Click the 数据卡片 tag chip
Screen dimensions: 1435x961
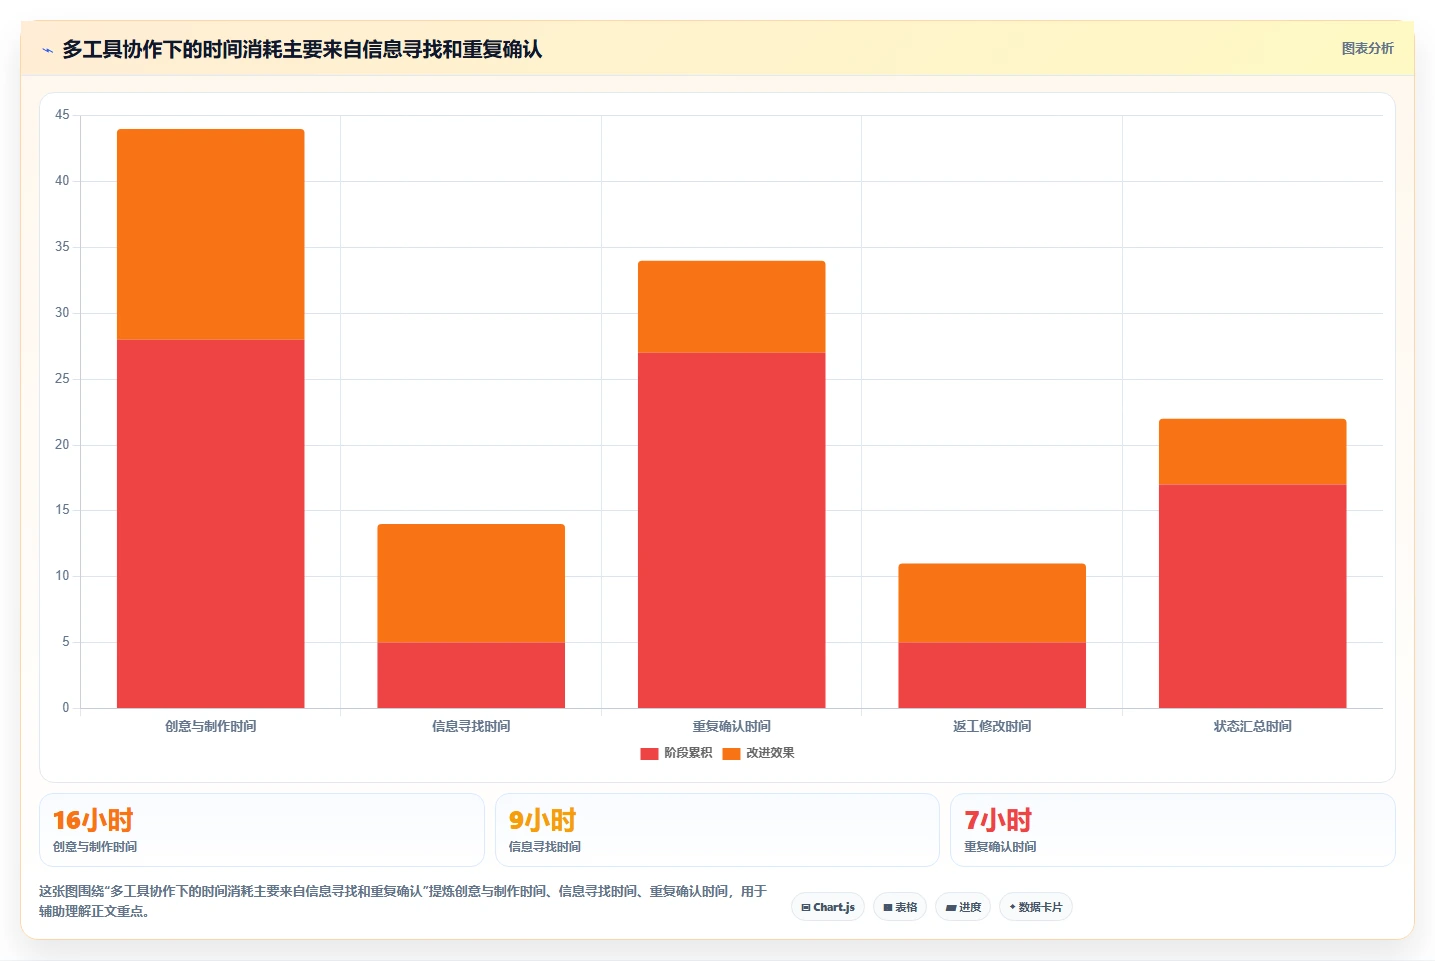1036,907
